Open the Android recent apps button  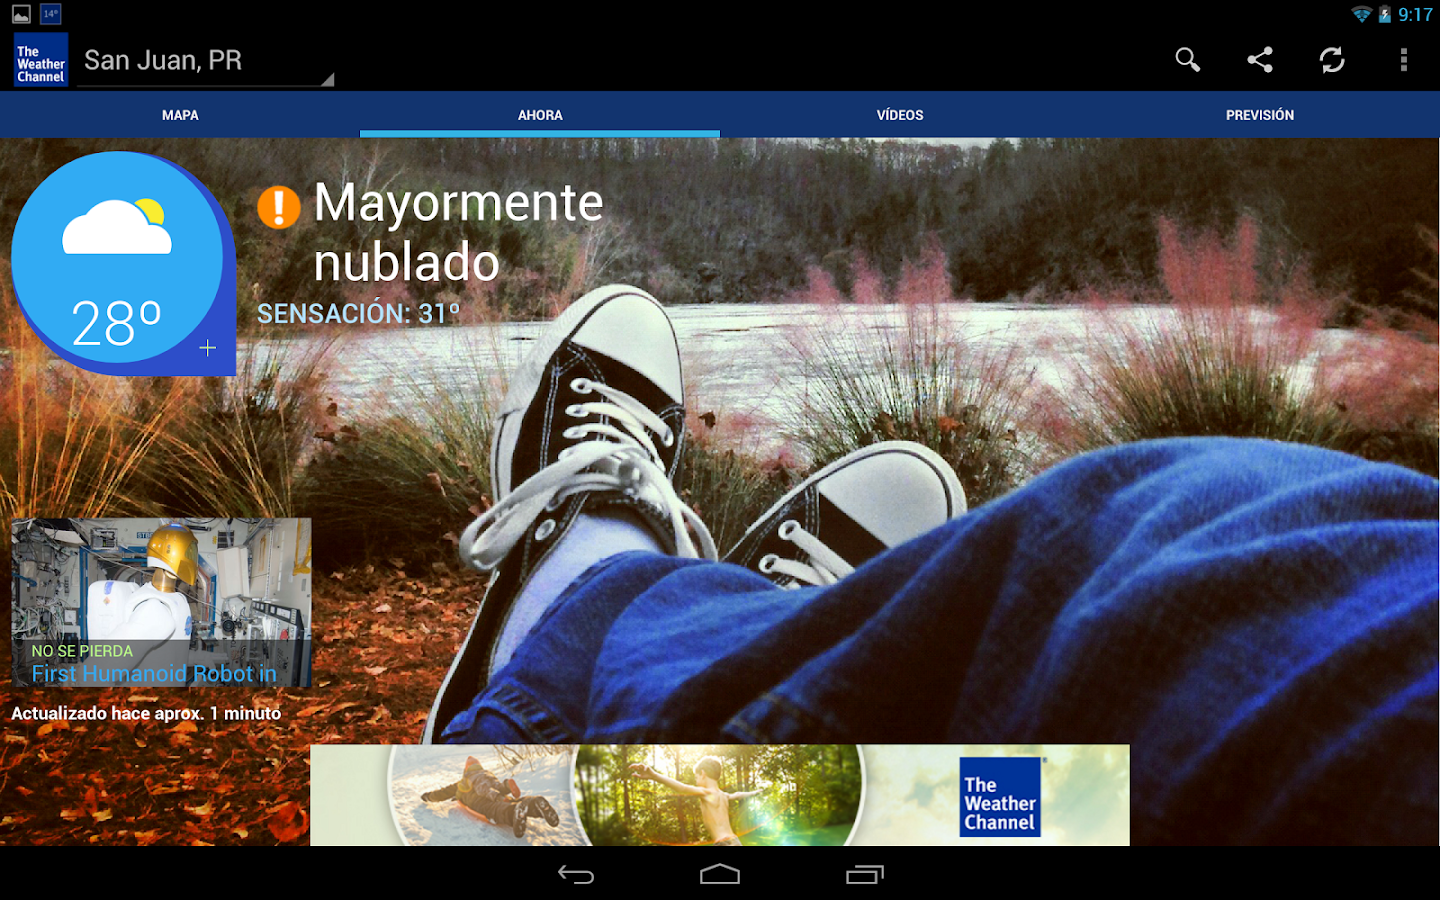865,875
